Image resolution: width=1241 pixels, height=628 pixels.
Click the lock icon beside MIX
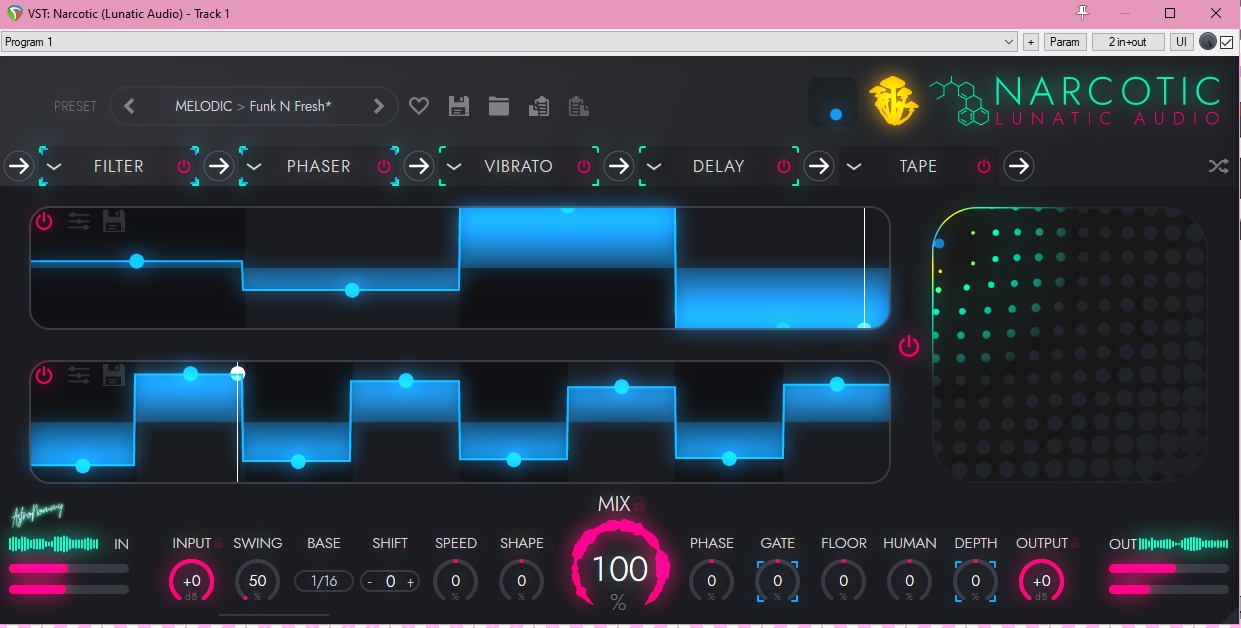(640, 504)
